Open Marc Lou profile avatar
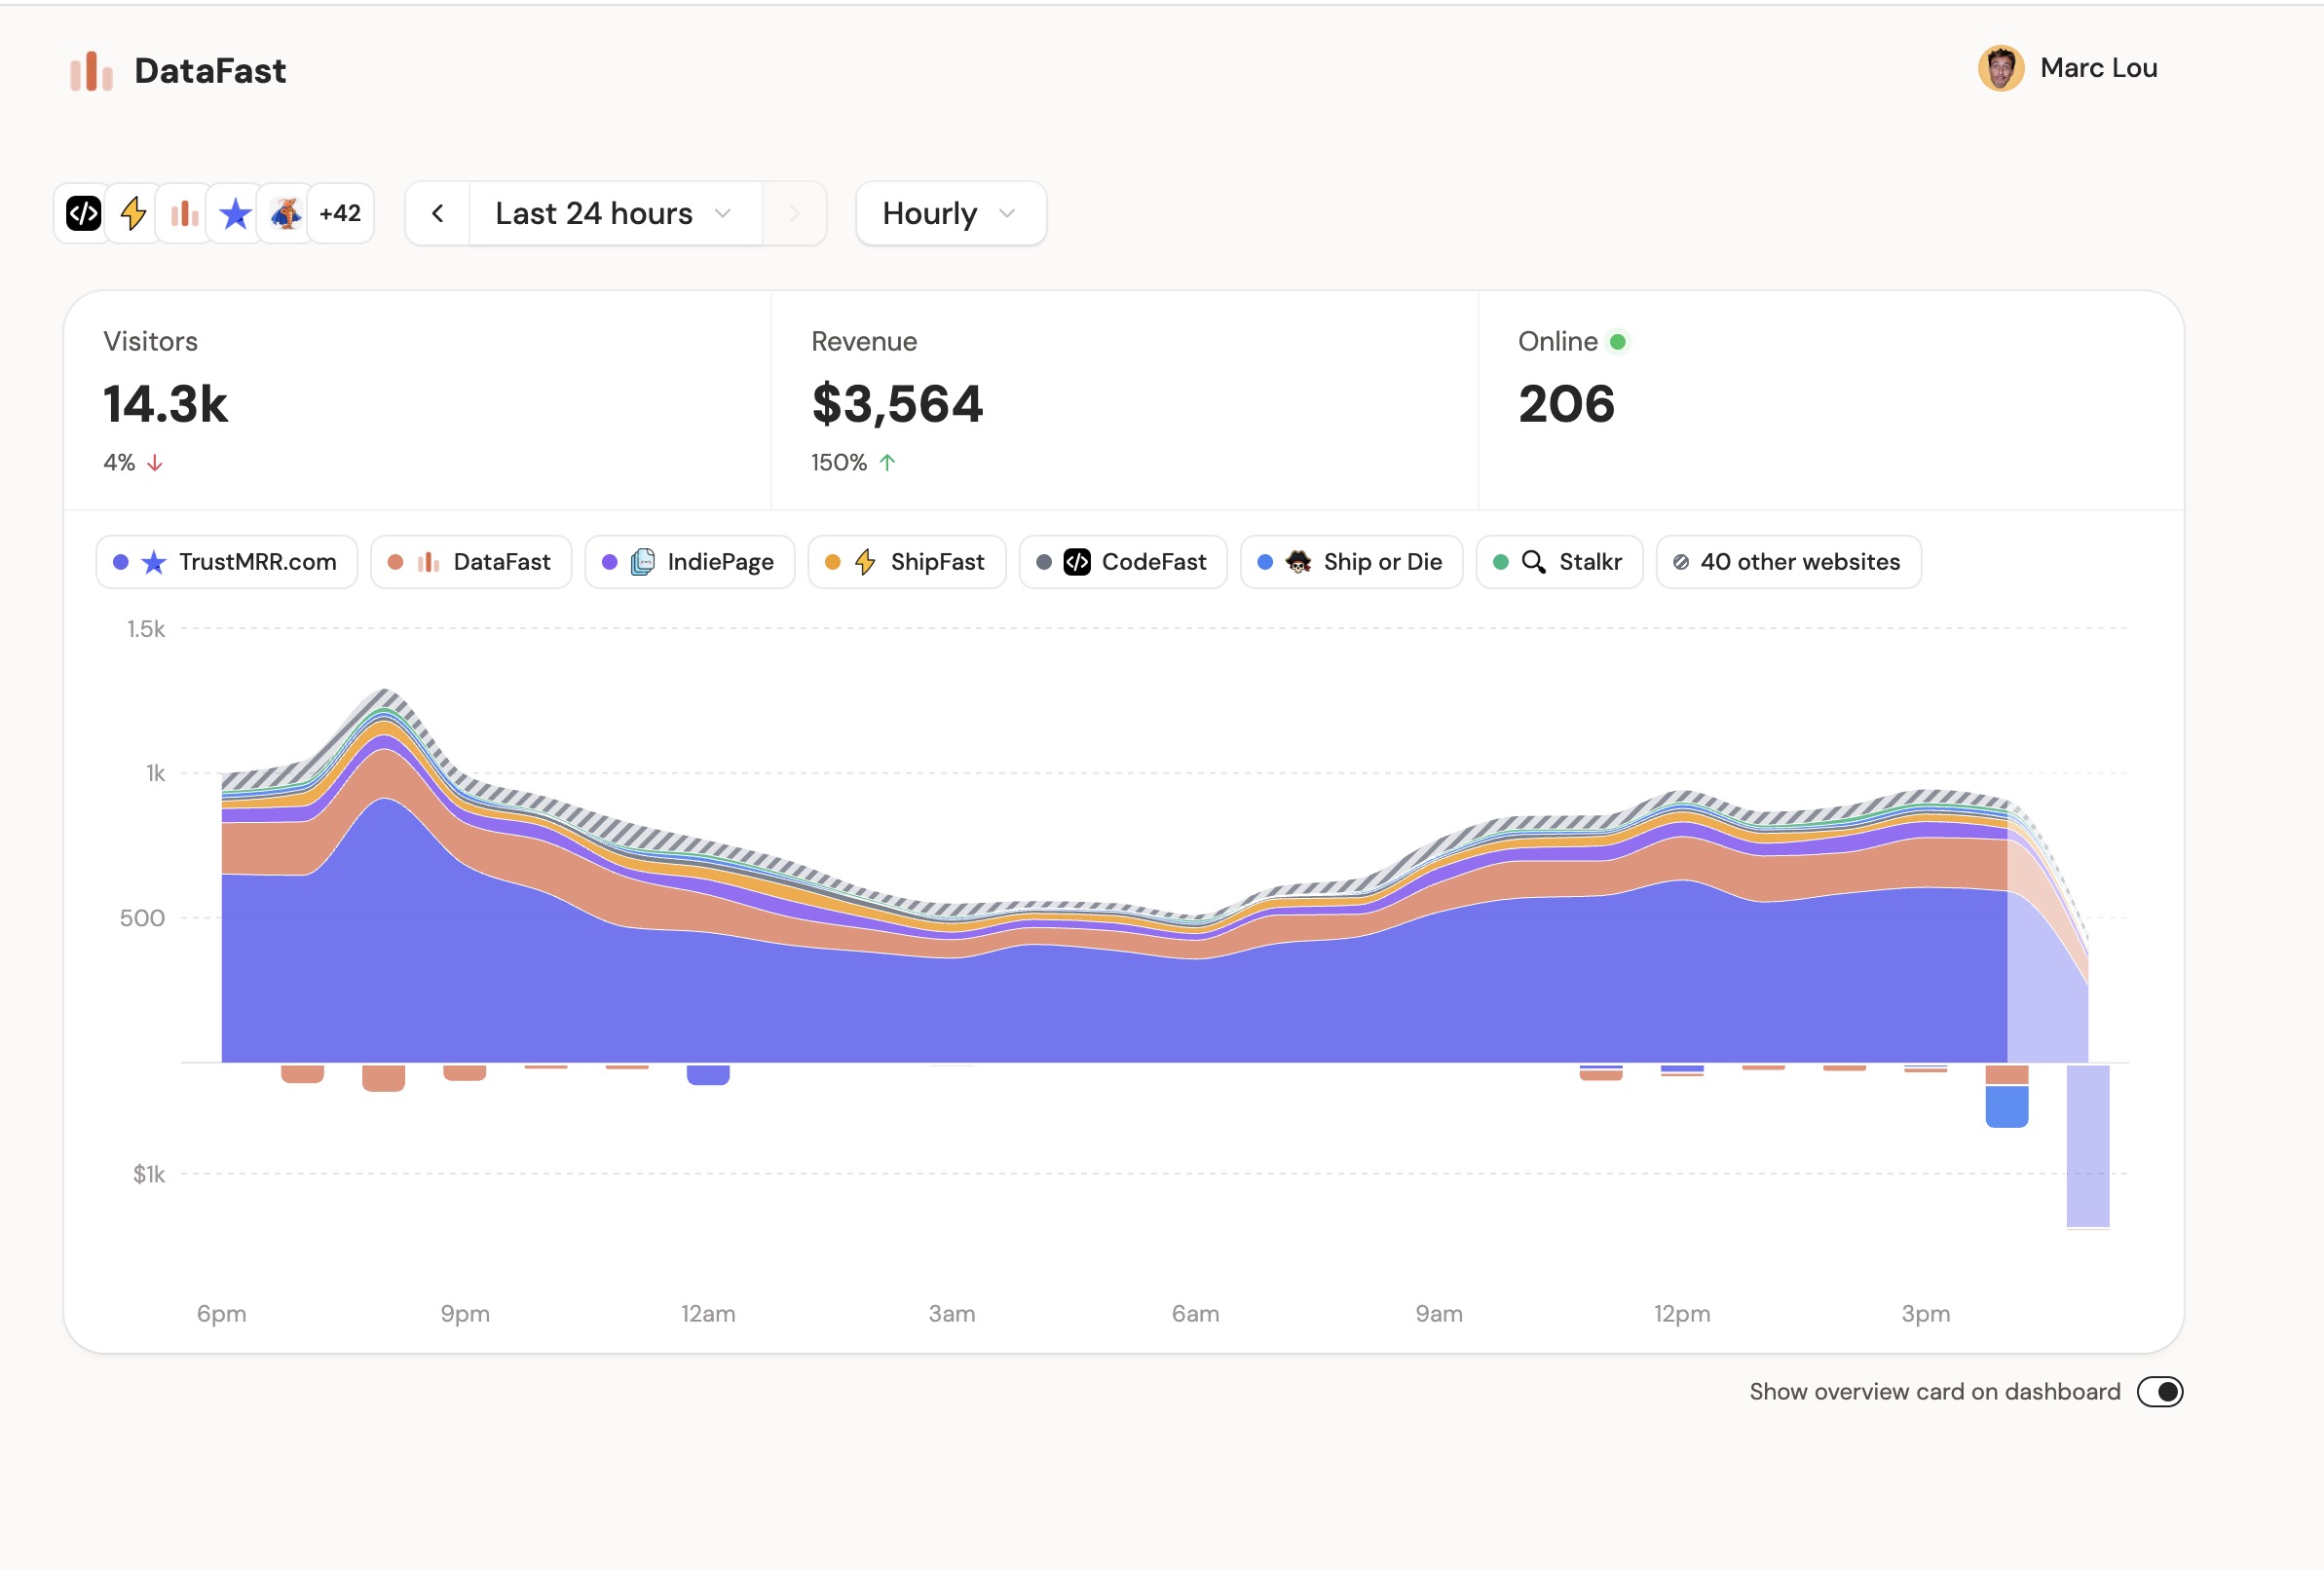 pyautogui.click(x=2000, y=68)
